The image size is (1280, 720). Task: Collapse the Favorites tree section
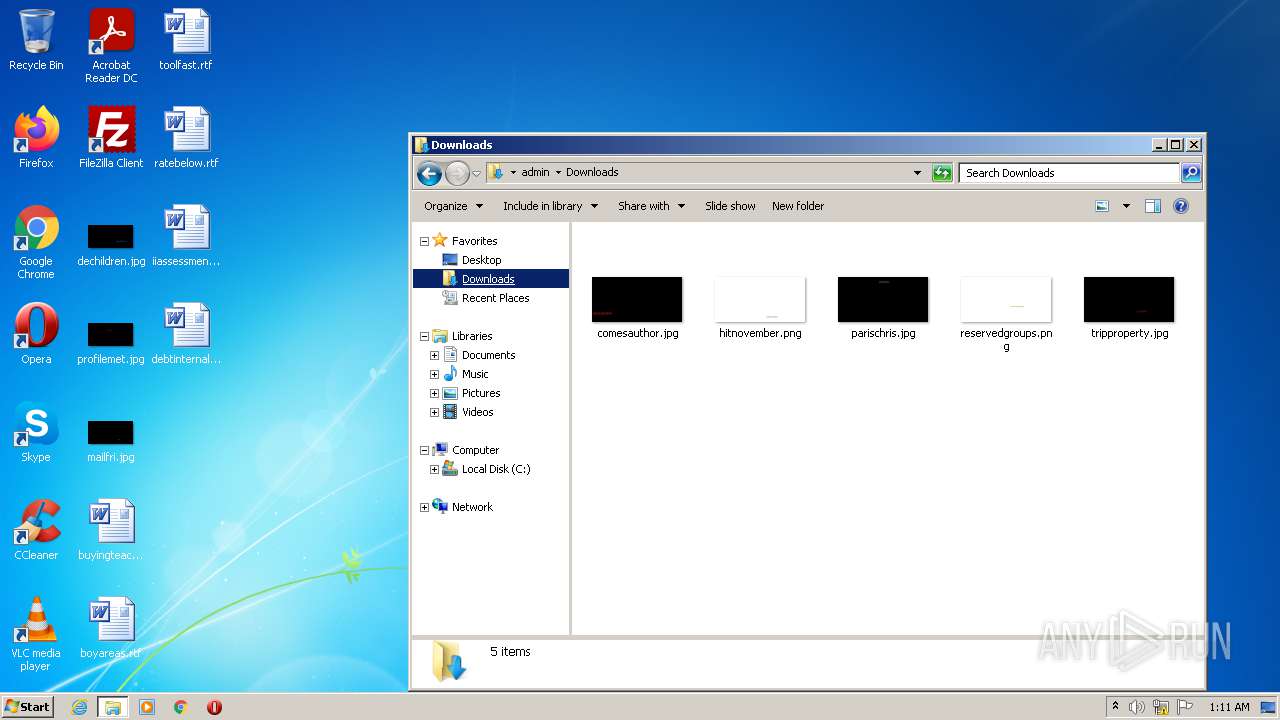click(x=424, y=241)
